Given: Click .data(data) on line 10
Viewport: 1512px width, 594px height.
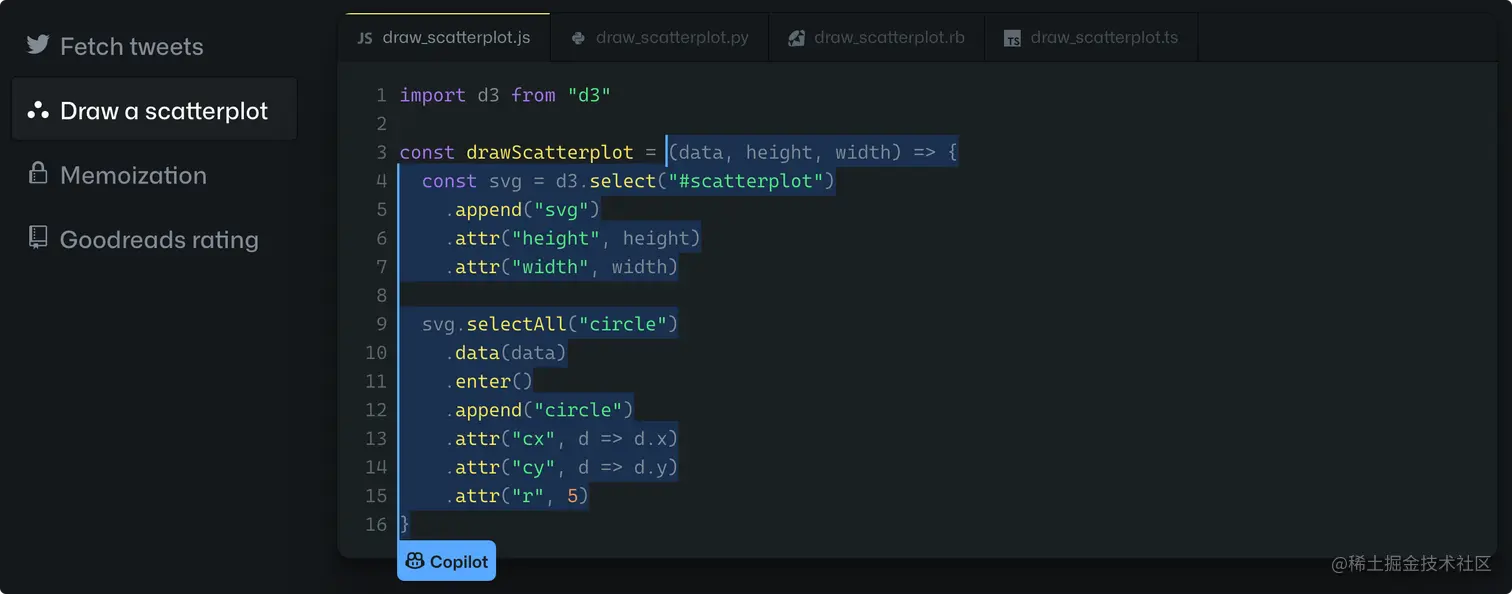Looking at the screenshot, I should [506, 353].
